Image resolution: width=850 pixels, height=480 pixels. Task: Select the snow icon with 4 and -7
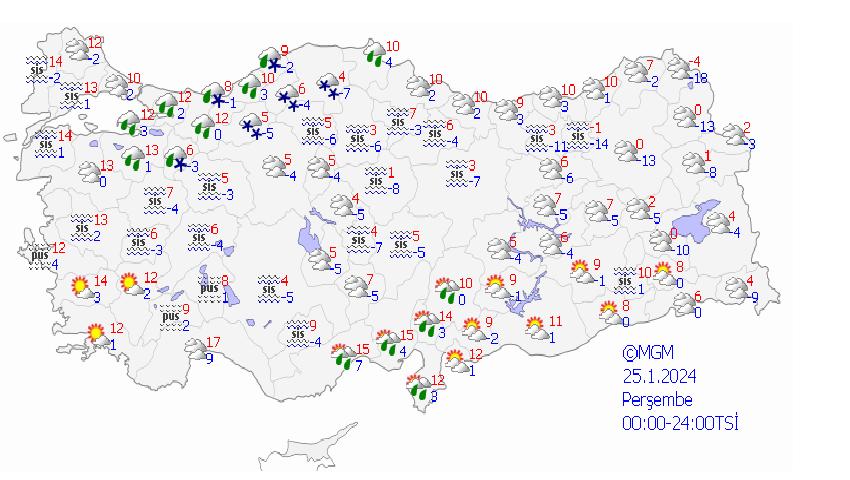[x=328, y=87]
